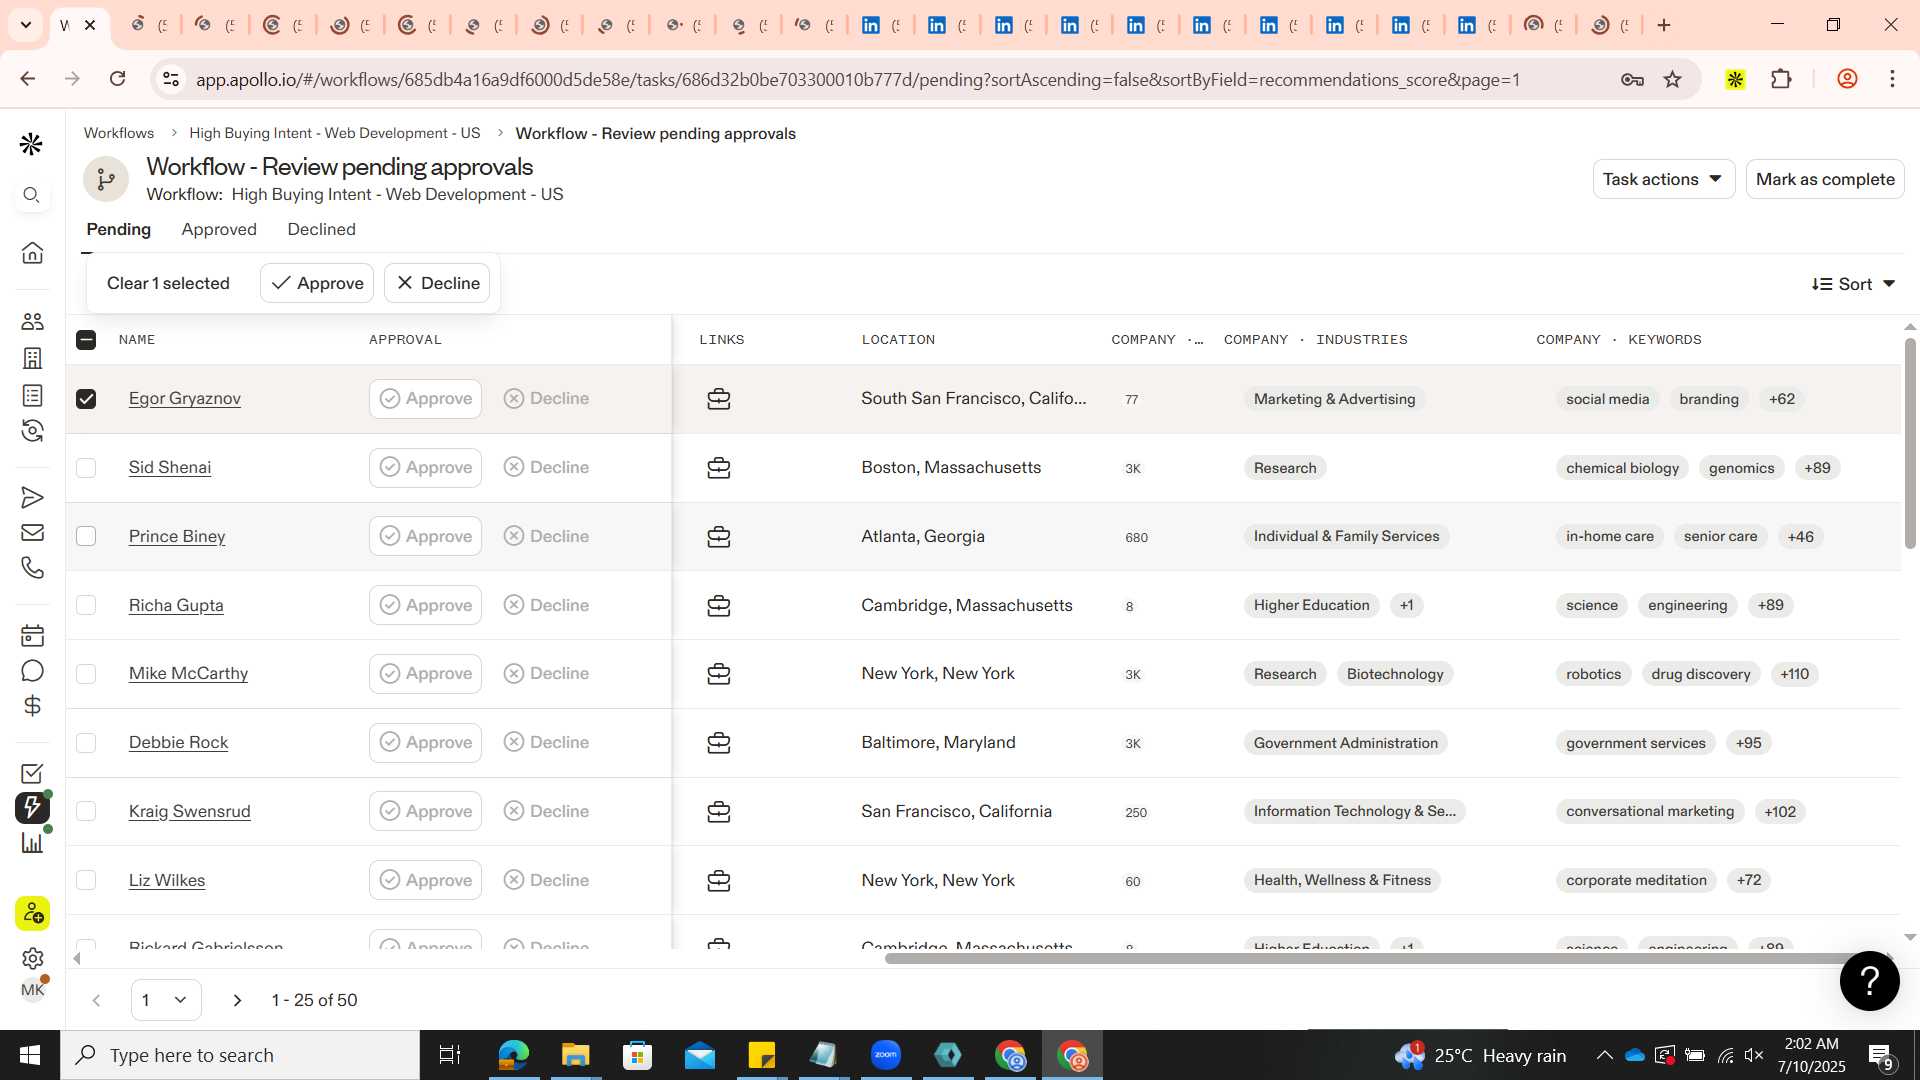The height and width of the screenshot is (1080, 1920).
Task: Reload the browser page
Action: click(x=118, y=79)
